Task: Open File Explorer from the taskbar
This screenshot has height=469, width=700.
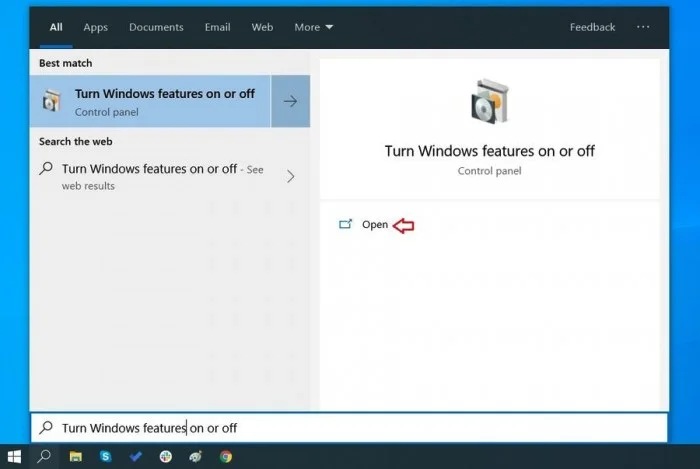Action: pyautogui.click(x=75, y=457)
